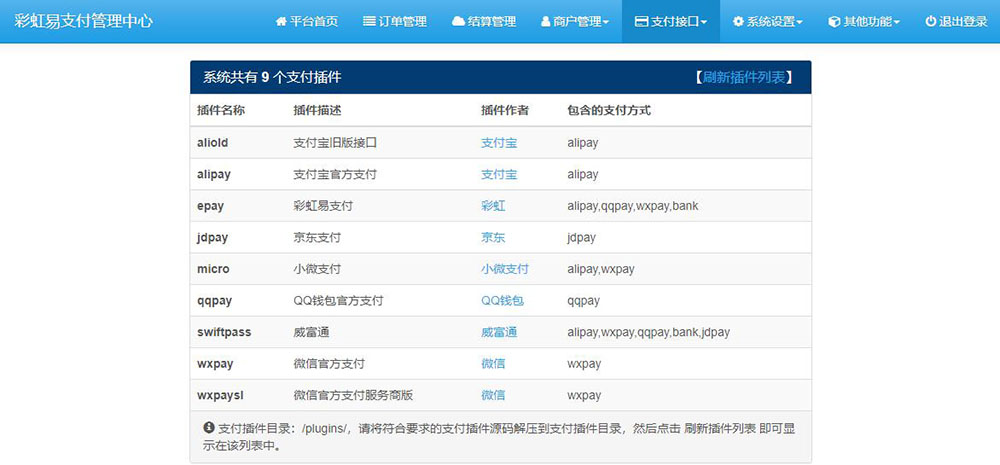The height and width of the screenshot is (465, 1000).
Task: Click the 插件名称 column header
Action: click(221, 110)
